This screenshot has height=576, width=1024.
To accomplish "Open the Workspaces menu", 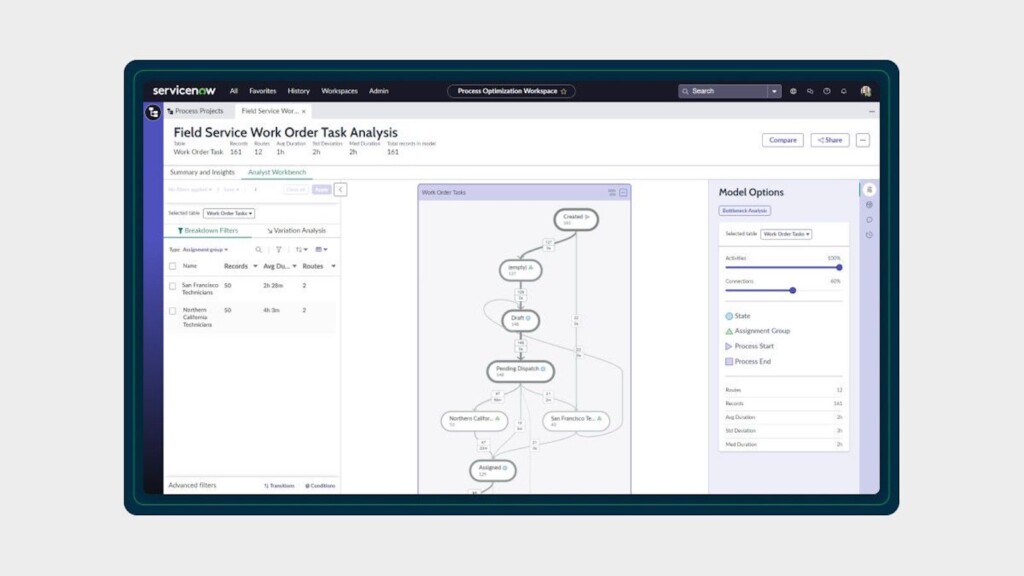I will click(340, 91).
